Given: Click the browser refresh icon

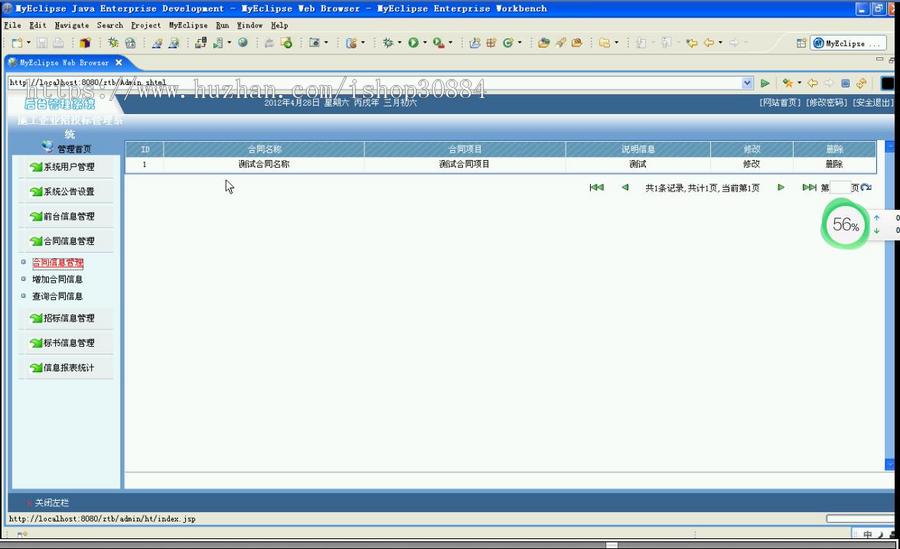Looking at the screenshot, I should click(x=861, y=83).
